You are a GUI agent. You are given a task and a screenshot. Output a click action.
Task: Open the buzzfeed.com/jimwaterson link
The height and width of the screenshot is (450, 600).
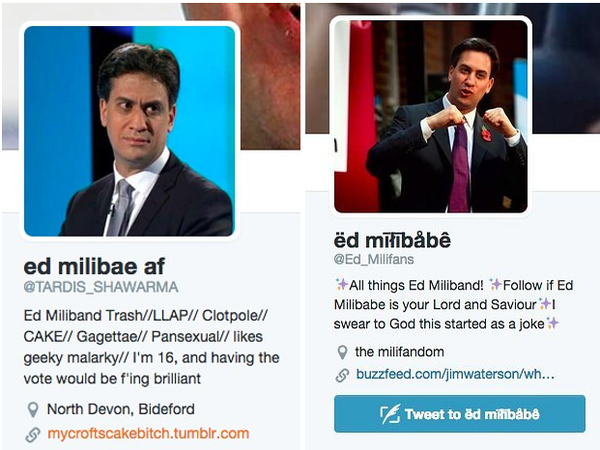click(x=455, y=374)
